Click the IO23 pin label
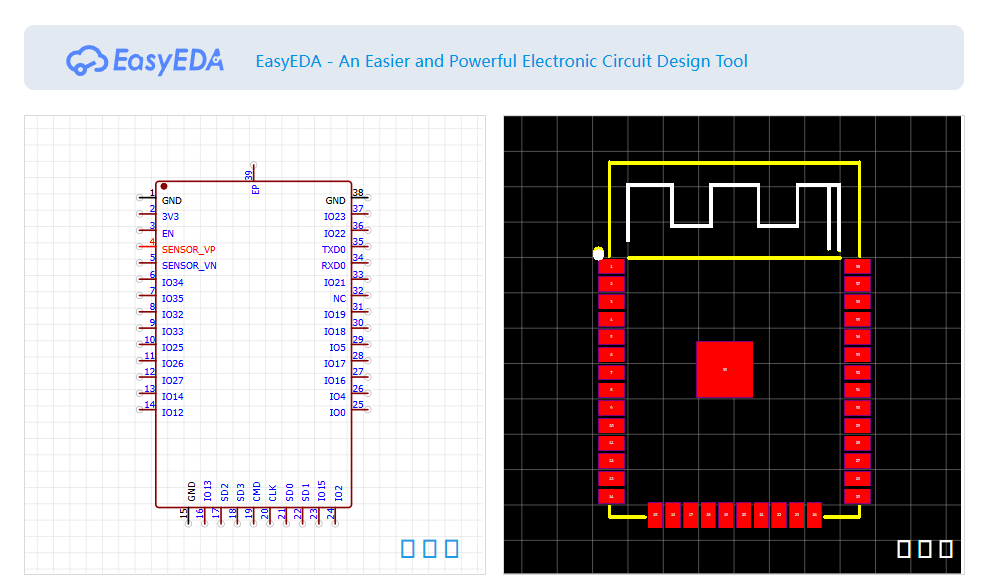This screenshot has height=586, width=982. (x=334, y=217)
